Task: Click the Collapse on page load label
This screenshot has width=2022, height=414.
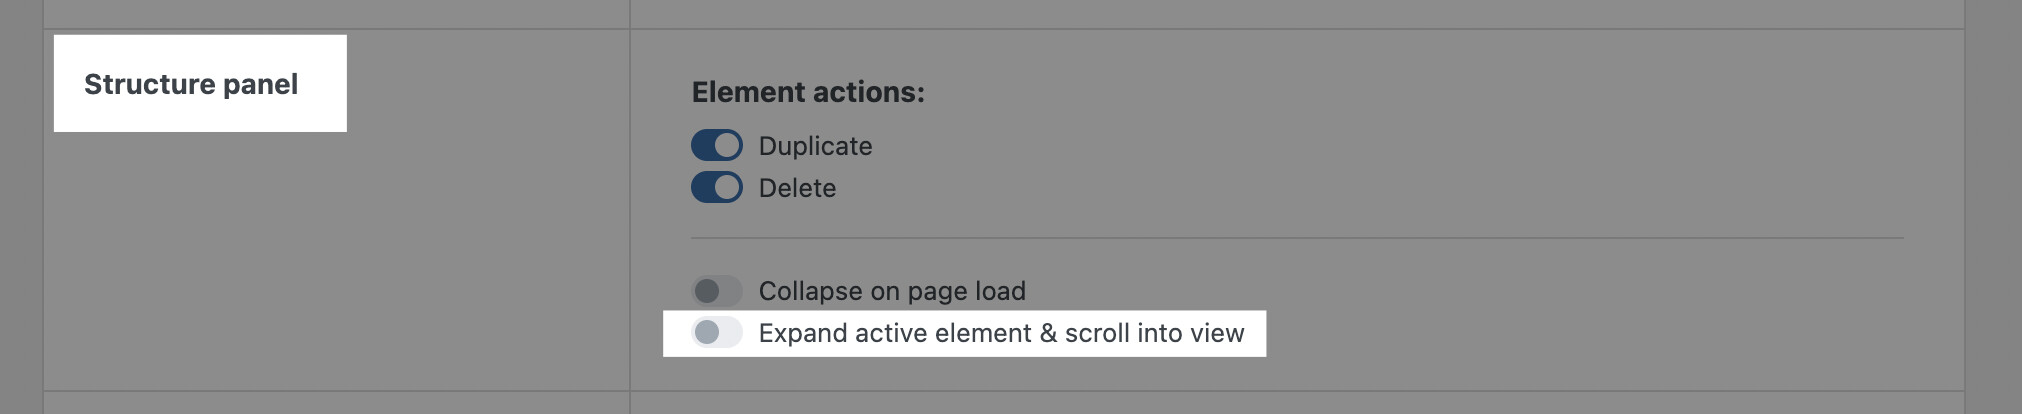Action: tap(892, 291)
